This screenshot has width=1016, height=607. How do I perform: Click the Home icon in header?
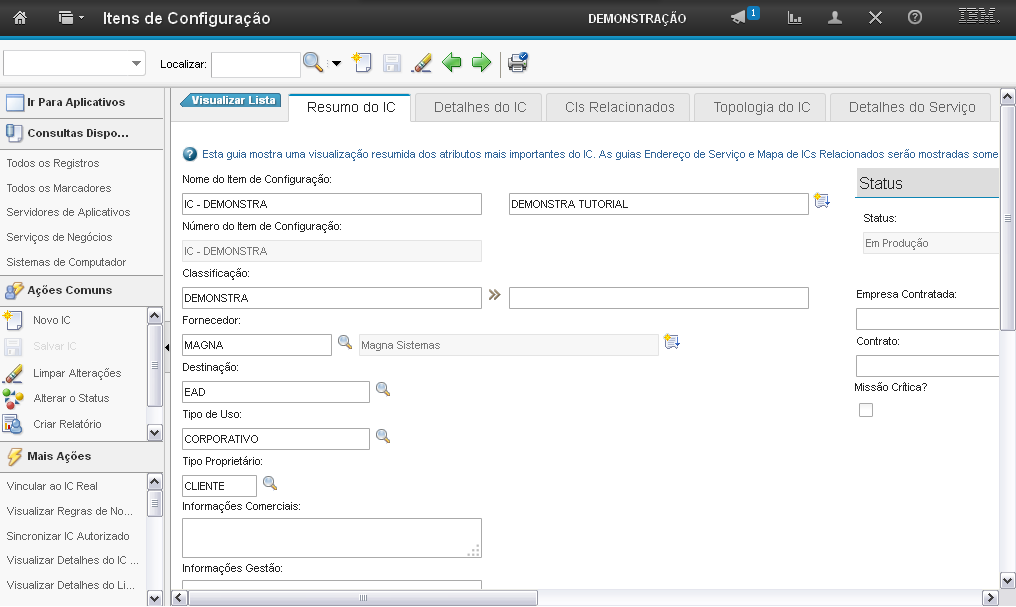19,18
